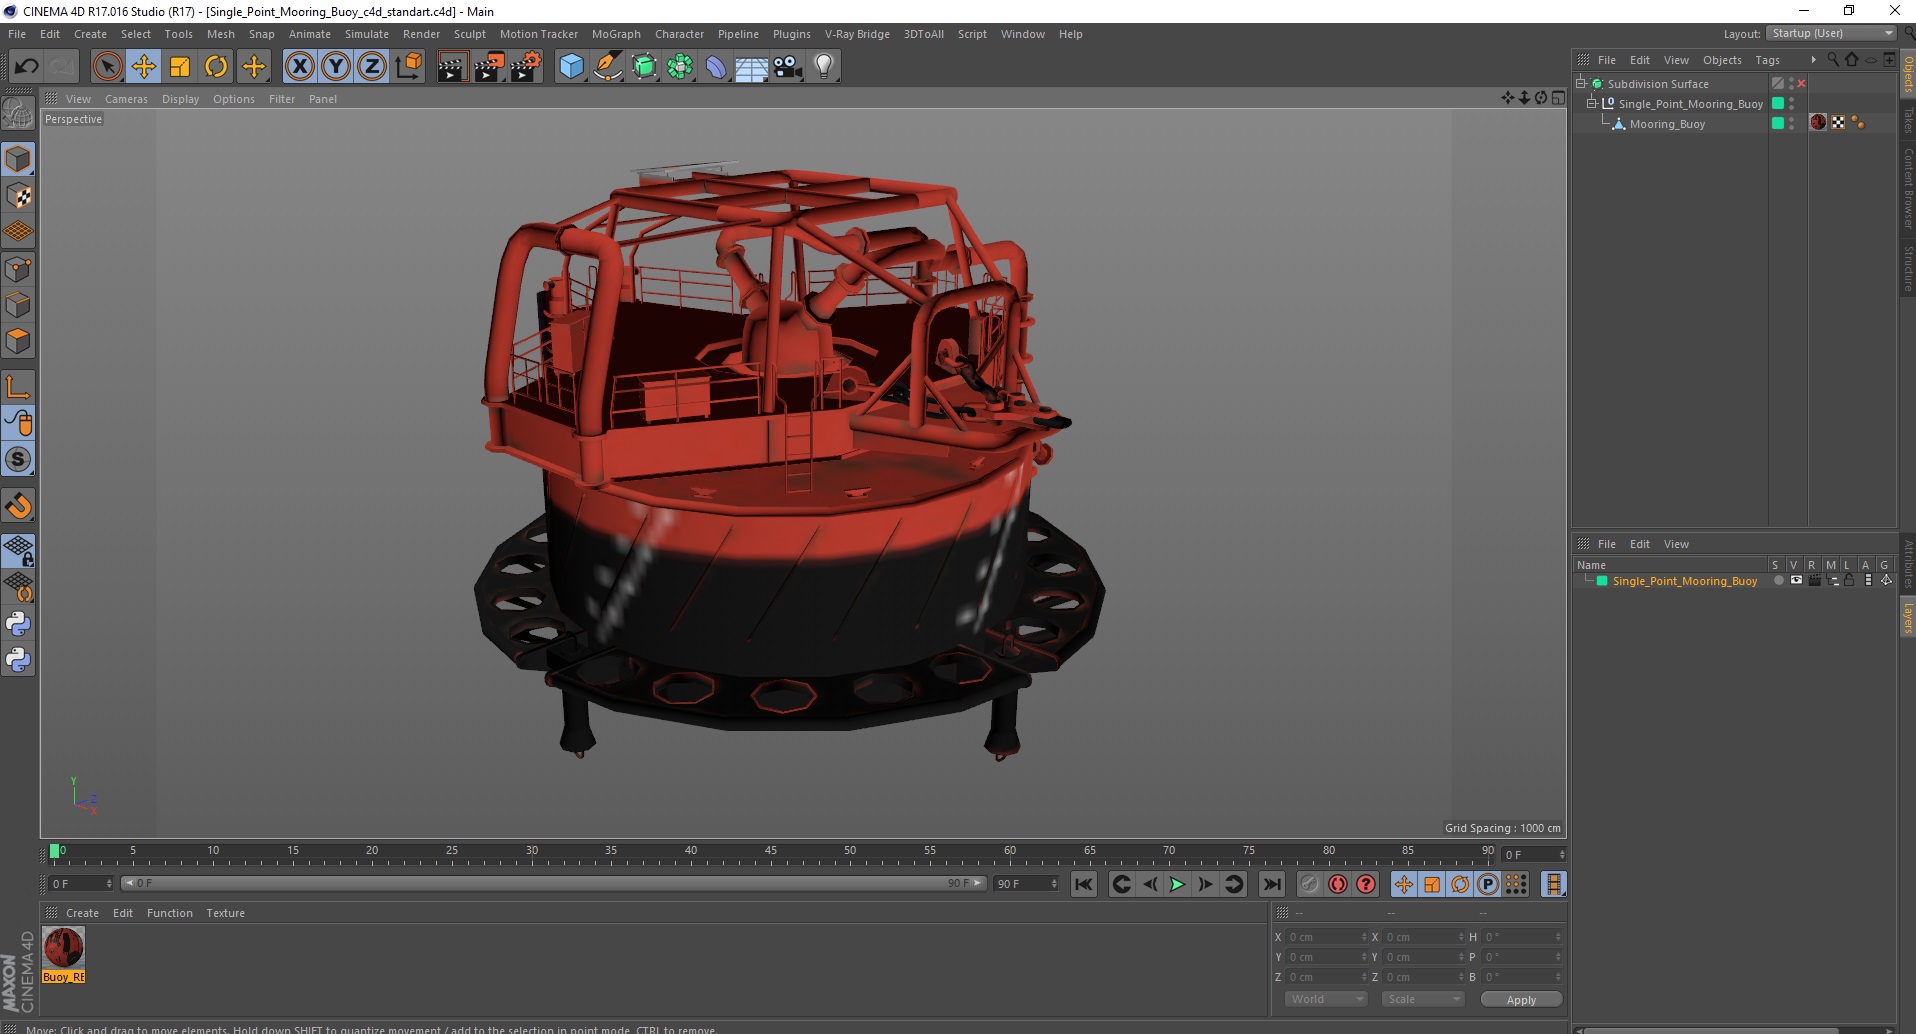Screen dimensions: 1916x1034
Task: Collapse the Subdivision Surface tree item
Action: tap(1581, 83)
